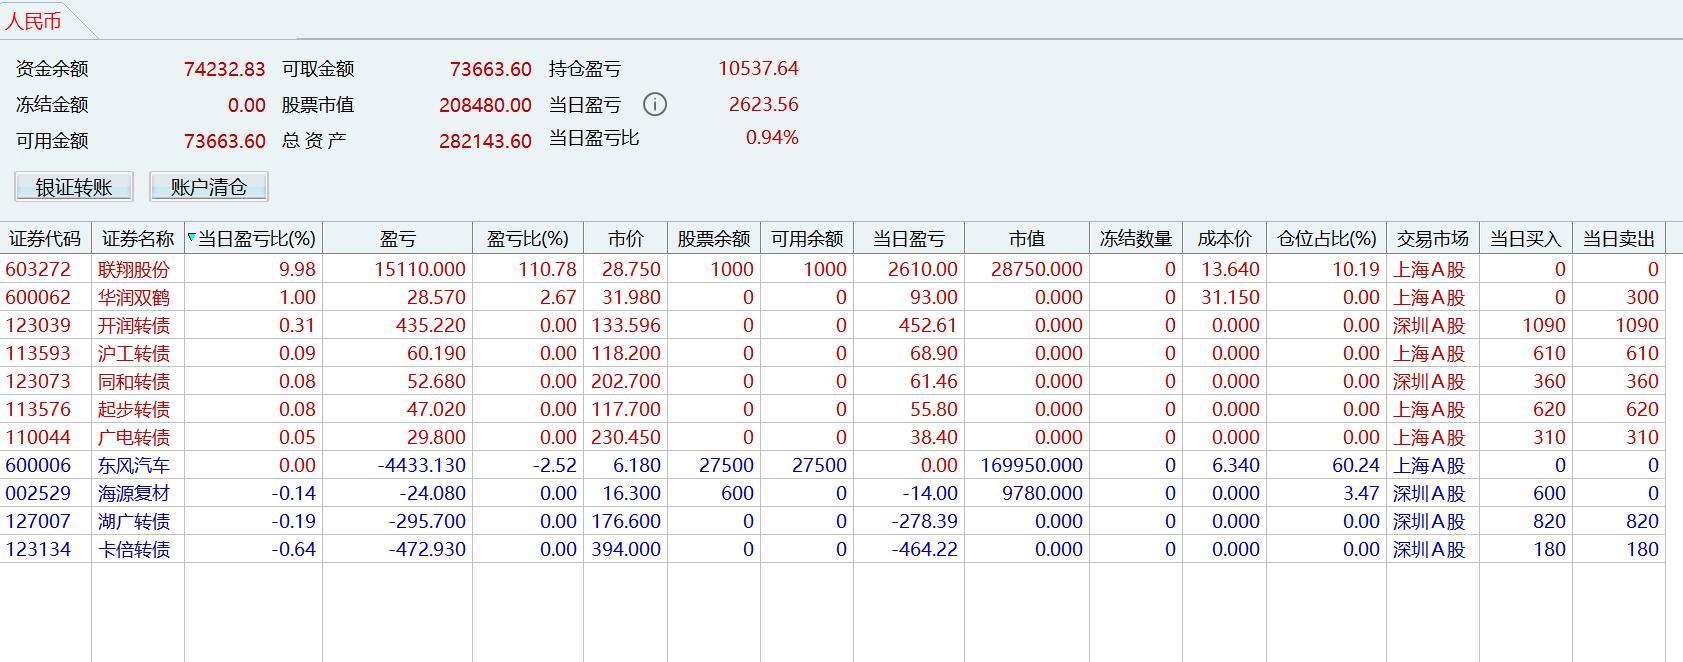1683x662 pixels.
Task: Click 冻结金额 value 0.00
Action: (x=247, y=105)
